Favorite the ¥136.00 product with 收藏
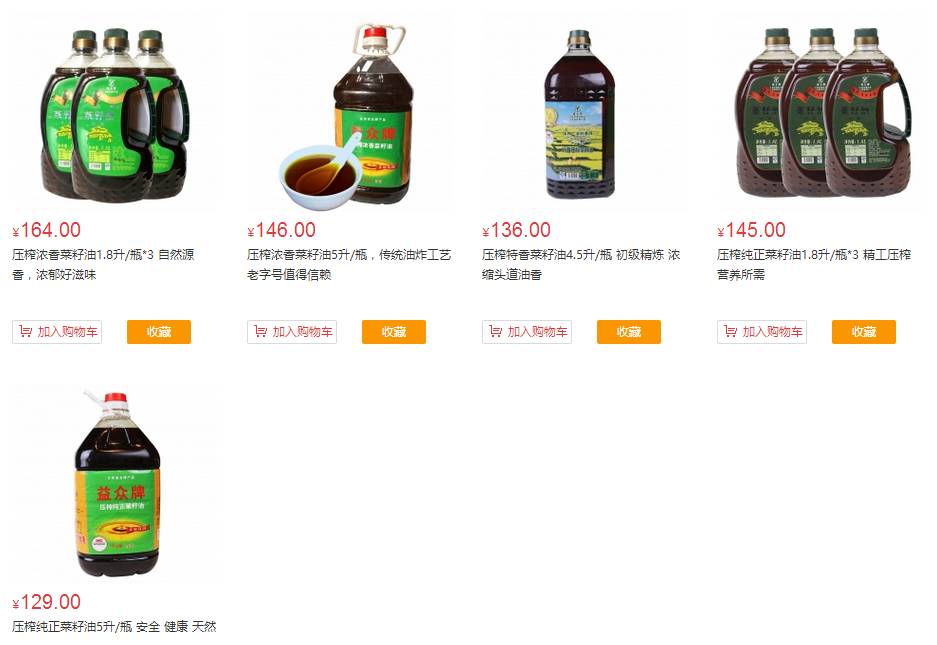The width and height of the screenshot is (937, 645). pyautogui.click(x=629, y=332)
